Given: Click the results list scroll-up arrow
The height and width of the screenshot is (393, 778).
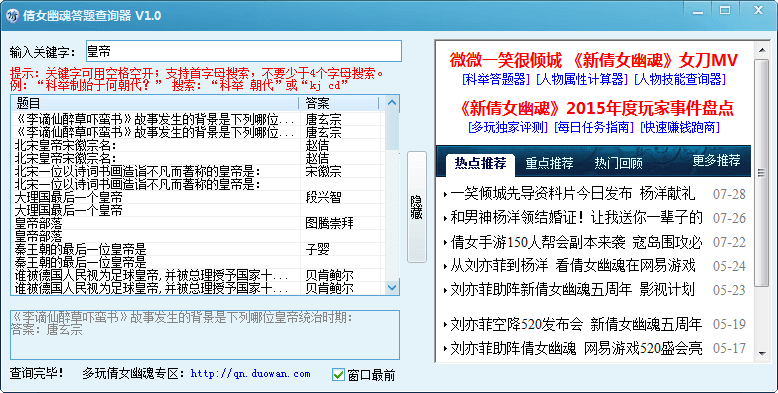Looking at the screenshot, I should (x=392, y=103).
